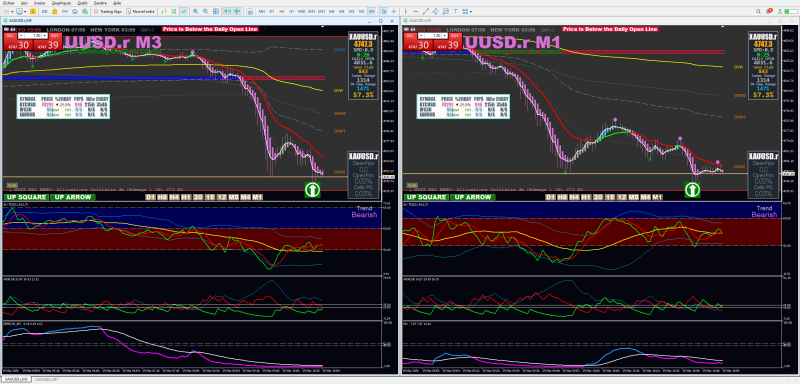Click UP SQUARE button on M1 chart
Image resolution: width=800 pixels, height=384 pixels.
click(x=426, y=197)
